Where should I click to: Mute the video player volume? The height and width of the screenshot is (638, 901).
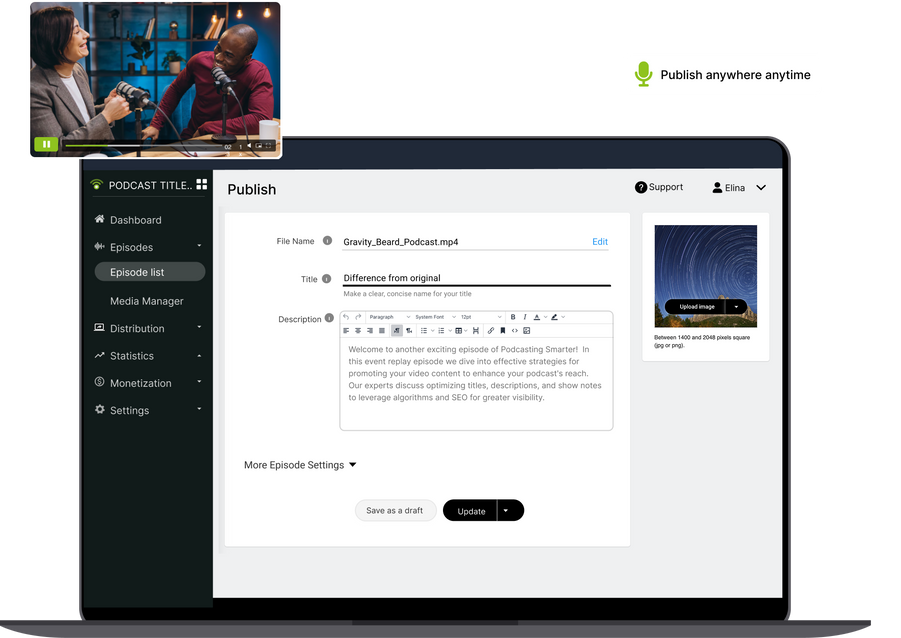249,146
